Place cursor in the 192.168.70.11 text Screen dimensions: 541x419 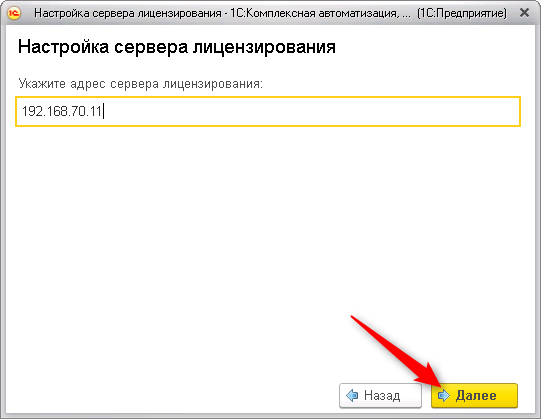coord(62,111)
